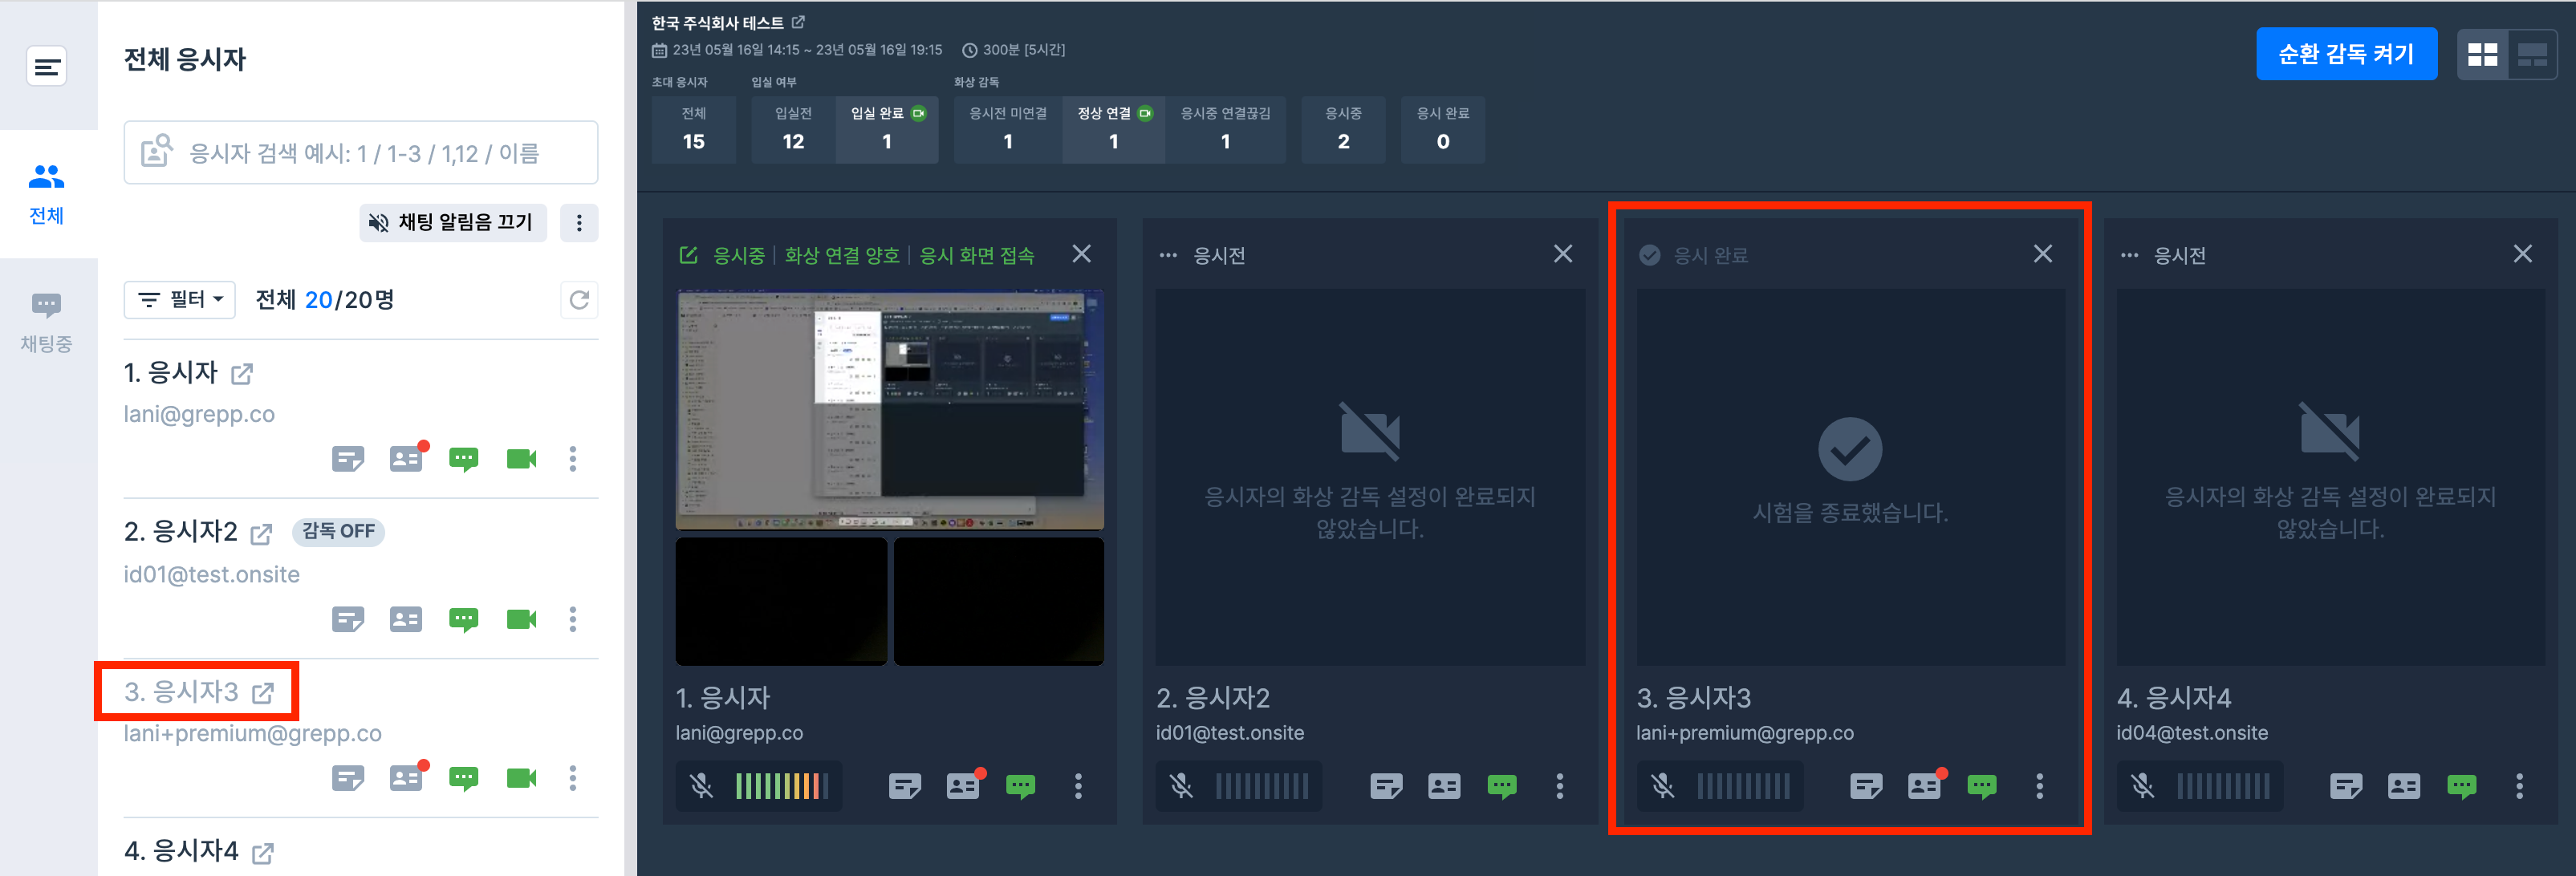Click refresh icon next to 전체 20/20명
This screenshot has height=876, width=2576.
[x=579, y=300]
